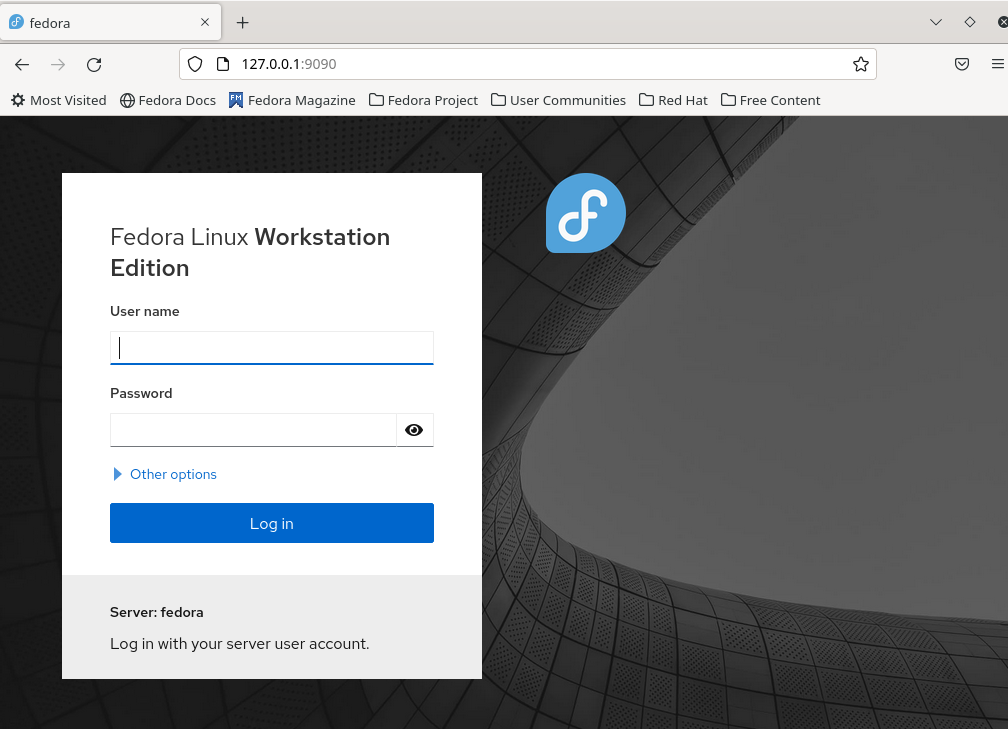Open the Fedora Project bookmarks folder
Viewport: 1008px width, 729px height.
pyautogui.click(x=423, y=100)
